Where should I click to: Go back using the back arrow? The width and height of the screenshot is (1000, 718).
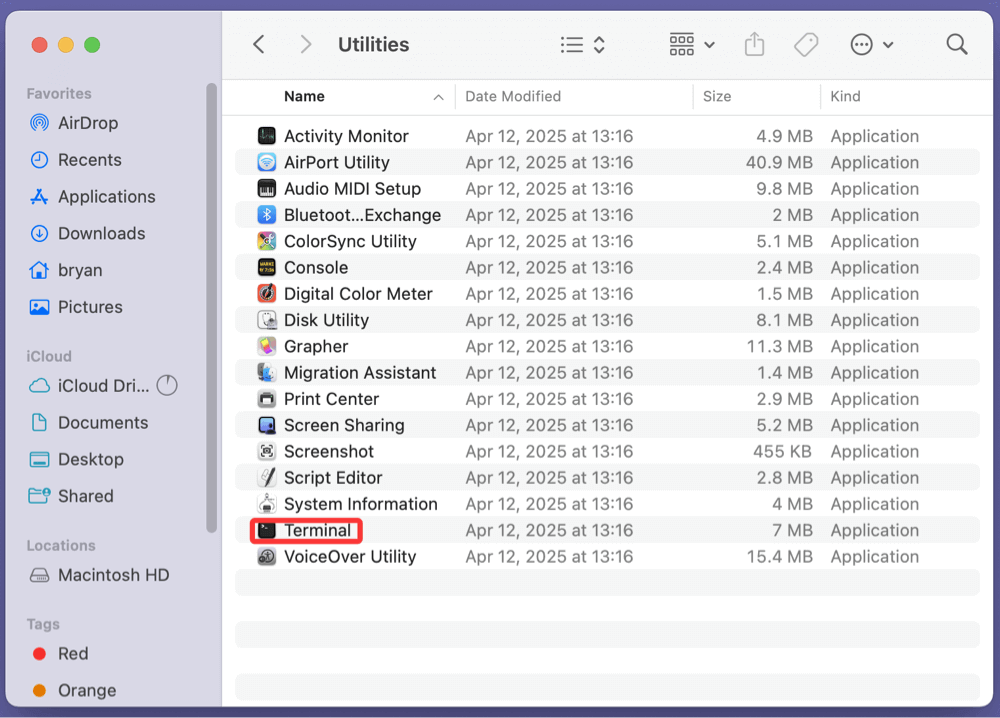pyautogui.click(x=258, y=44)
